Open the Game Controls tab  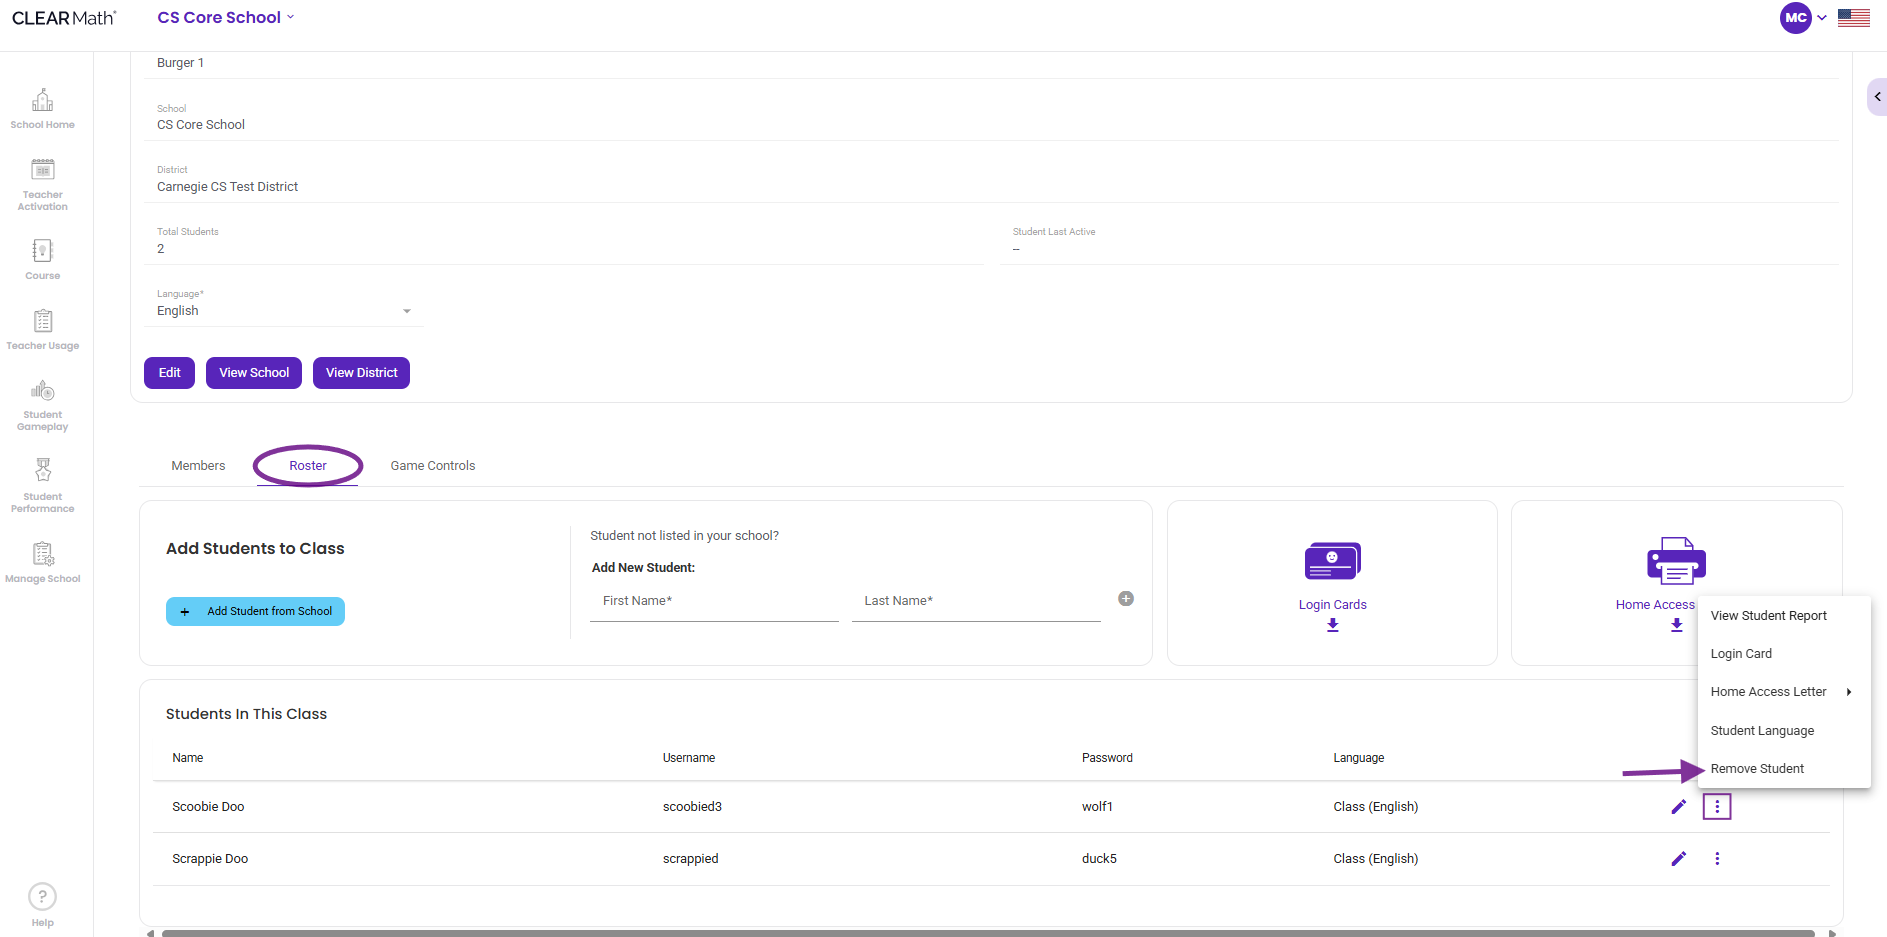[x=433, y=466]
